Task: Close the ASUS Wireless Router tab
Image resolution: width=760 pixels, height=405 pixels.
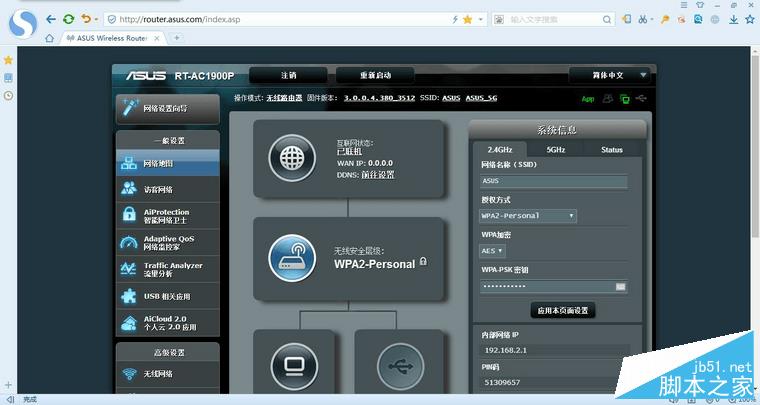Action: point(157,38)
